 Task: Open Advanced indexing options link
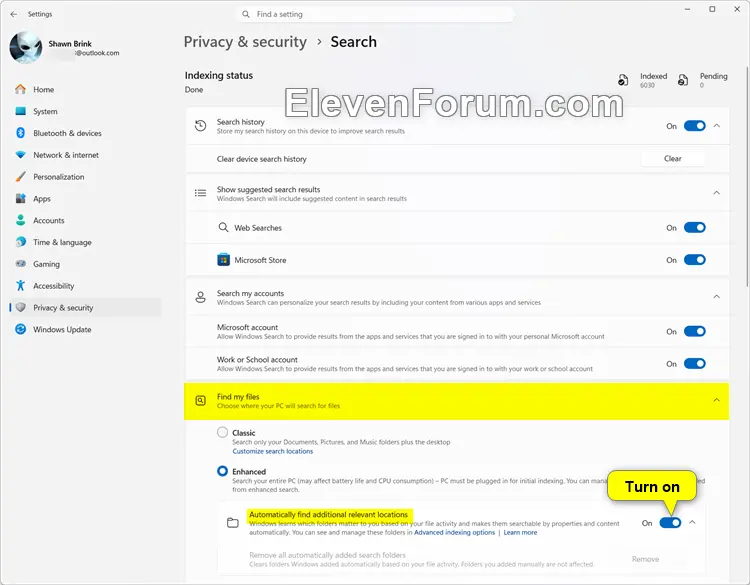[x=454, y=532]
